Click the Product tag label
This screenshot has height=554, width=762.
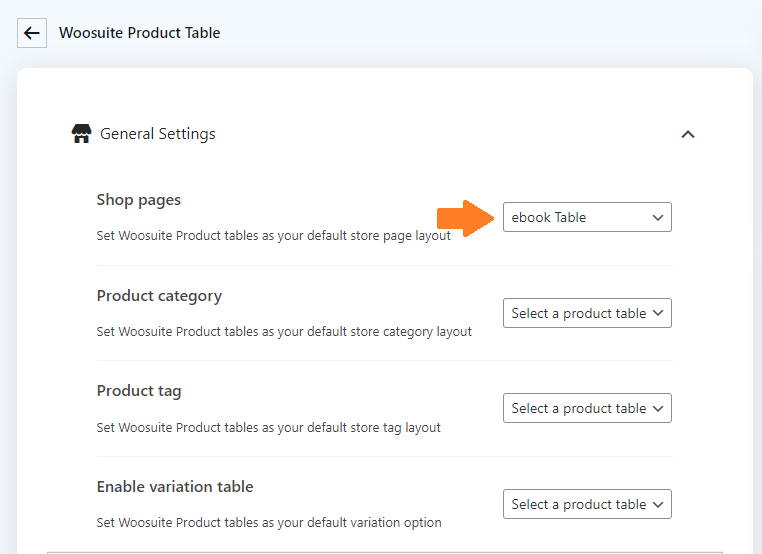pos(139,391)
